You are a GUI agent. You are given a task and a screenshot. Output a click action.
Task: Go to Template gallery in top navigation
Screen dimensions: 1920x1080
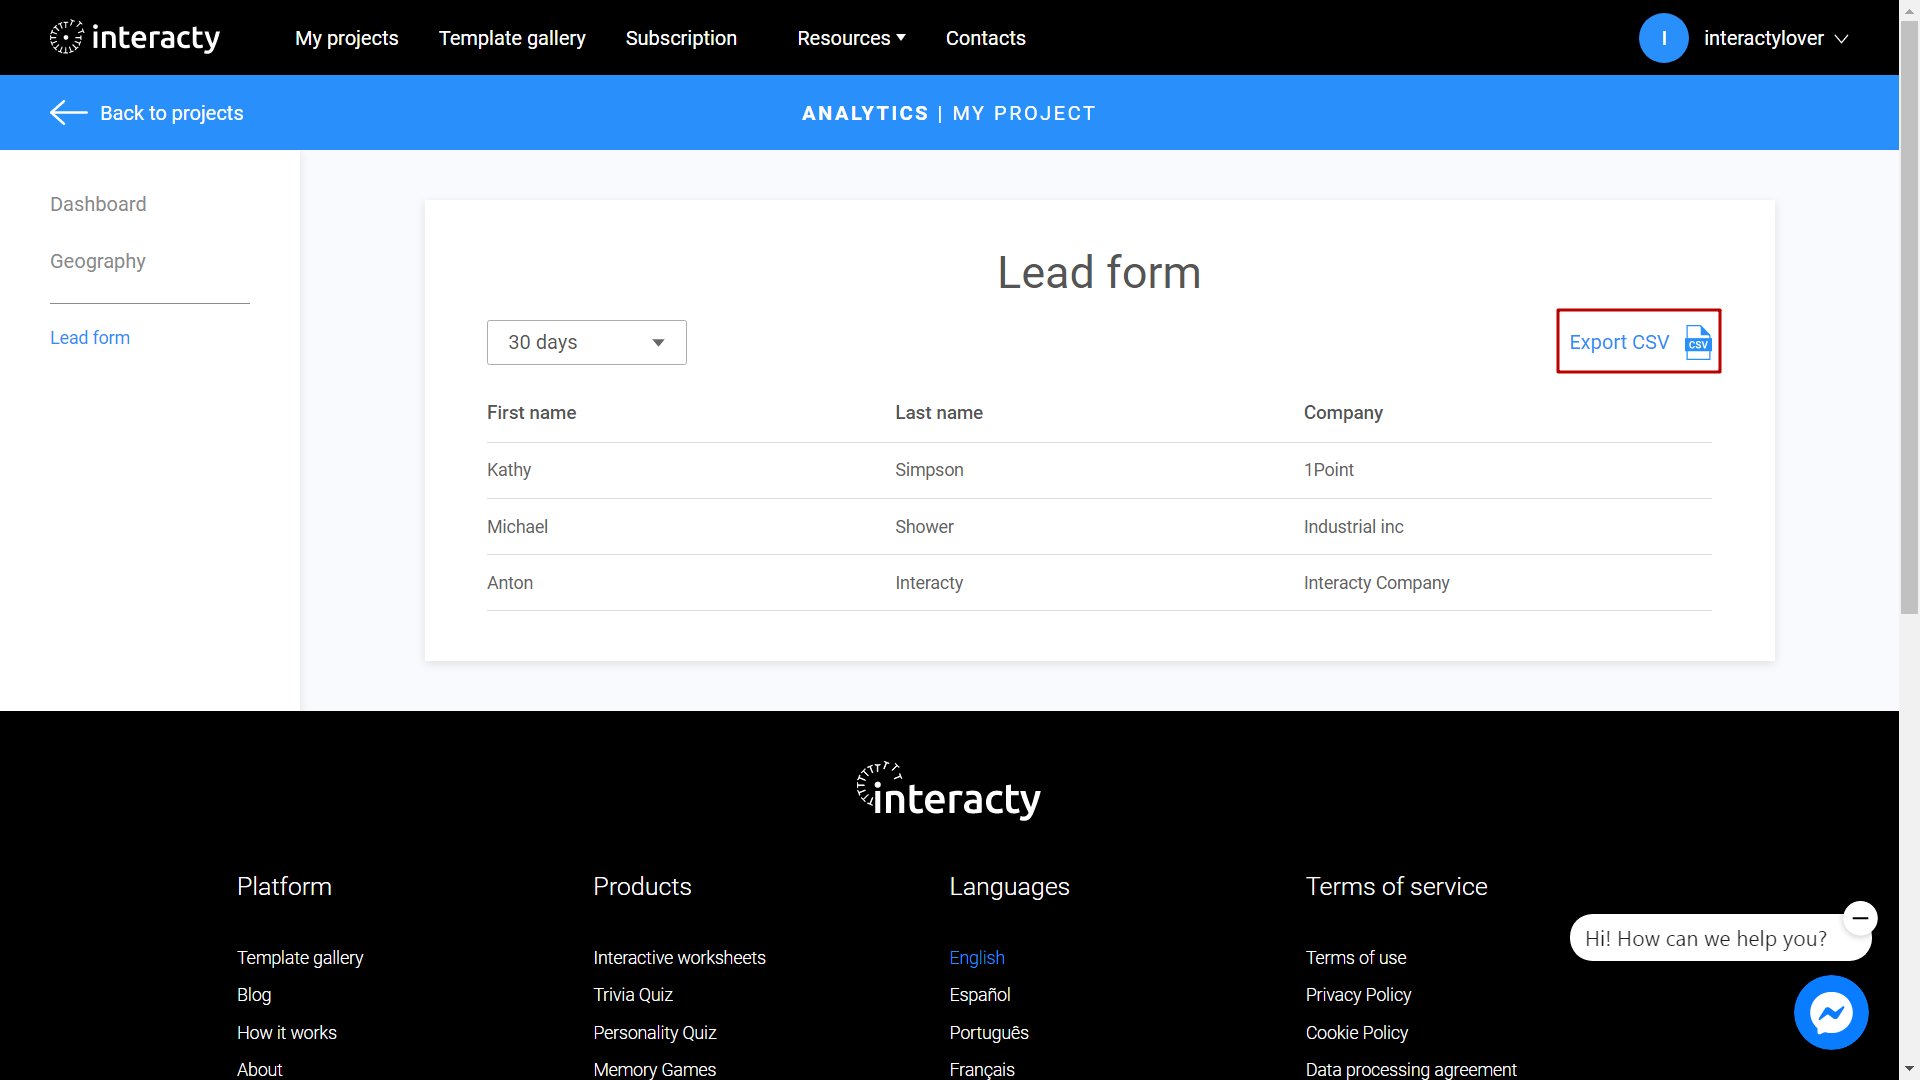(x=512, y=38)
